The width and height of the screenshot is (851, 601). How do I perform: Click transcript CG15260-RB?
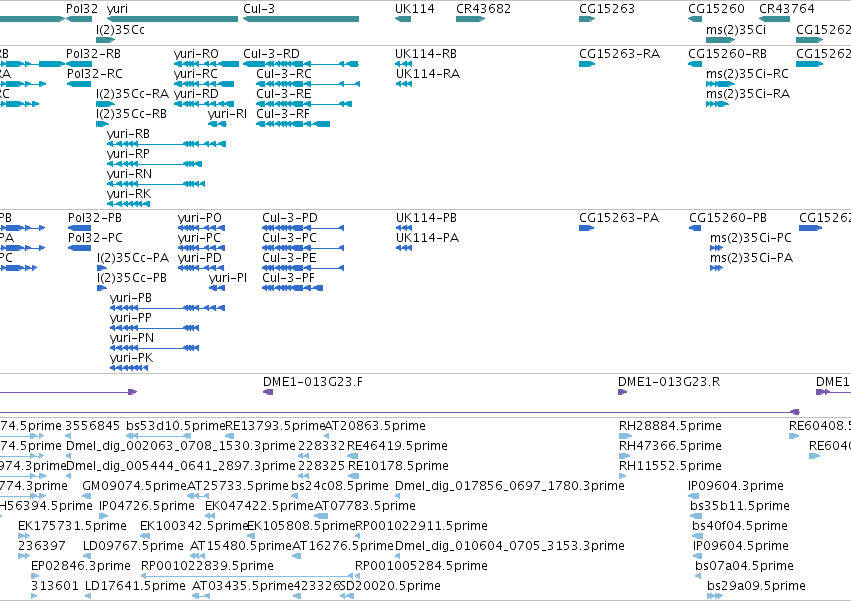[x=728, y=54]
